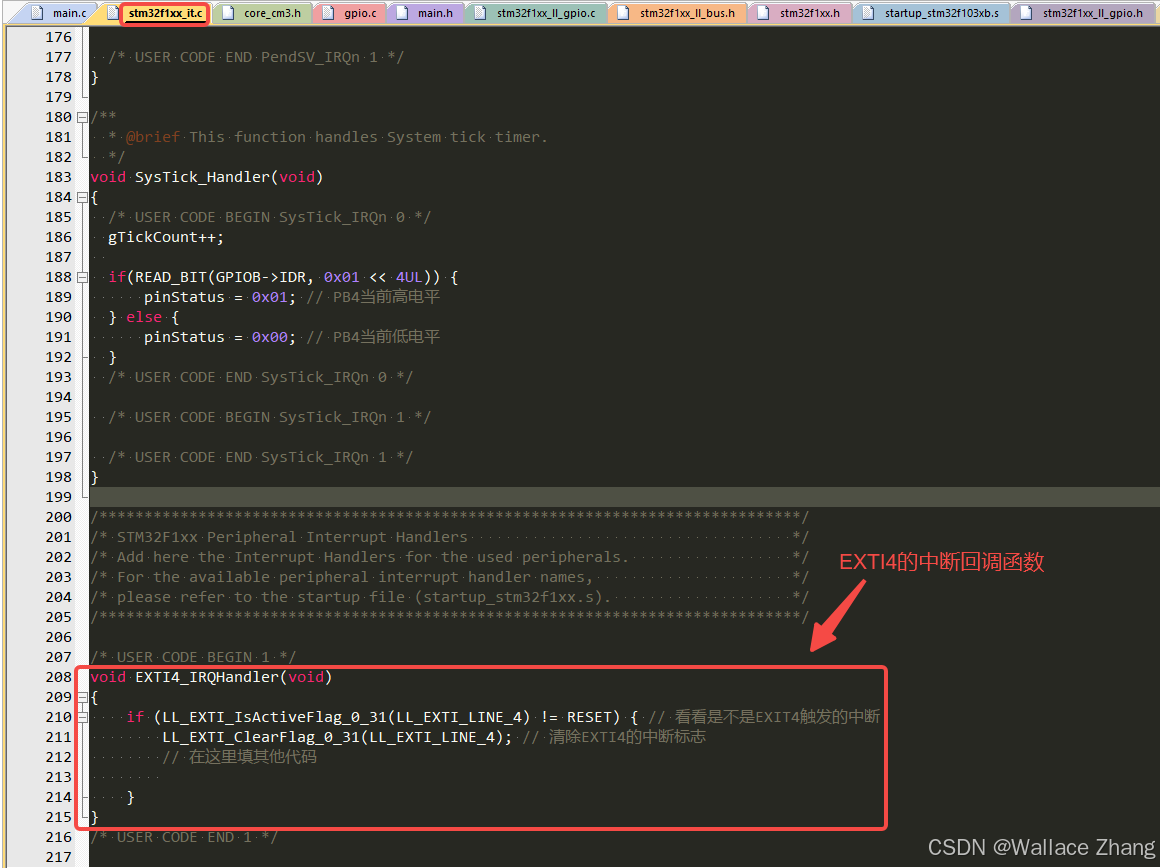1160x868 pixels.
Task: Click line number 211 in margin
Action: tap(58, 737)
